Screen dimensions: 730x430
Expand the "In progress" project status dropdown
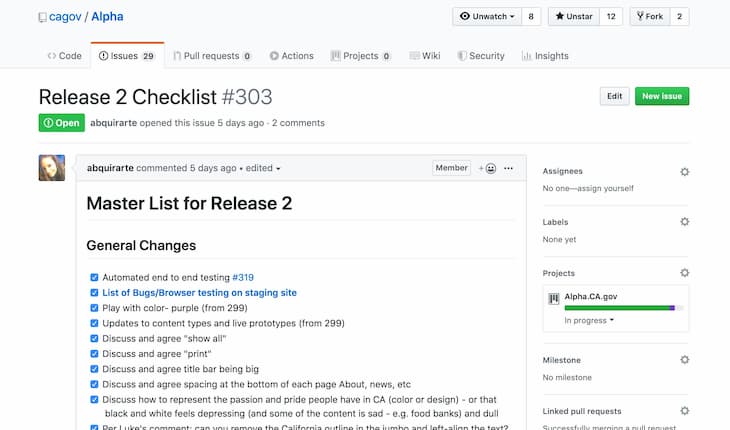pos(589,321)
